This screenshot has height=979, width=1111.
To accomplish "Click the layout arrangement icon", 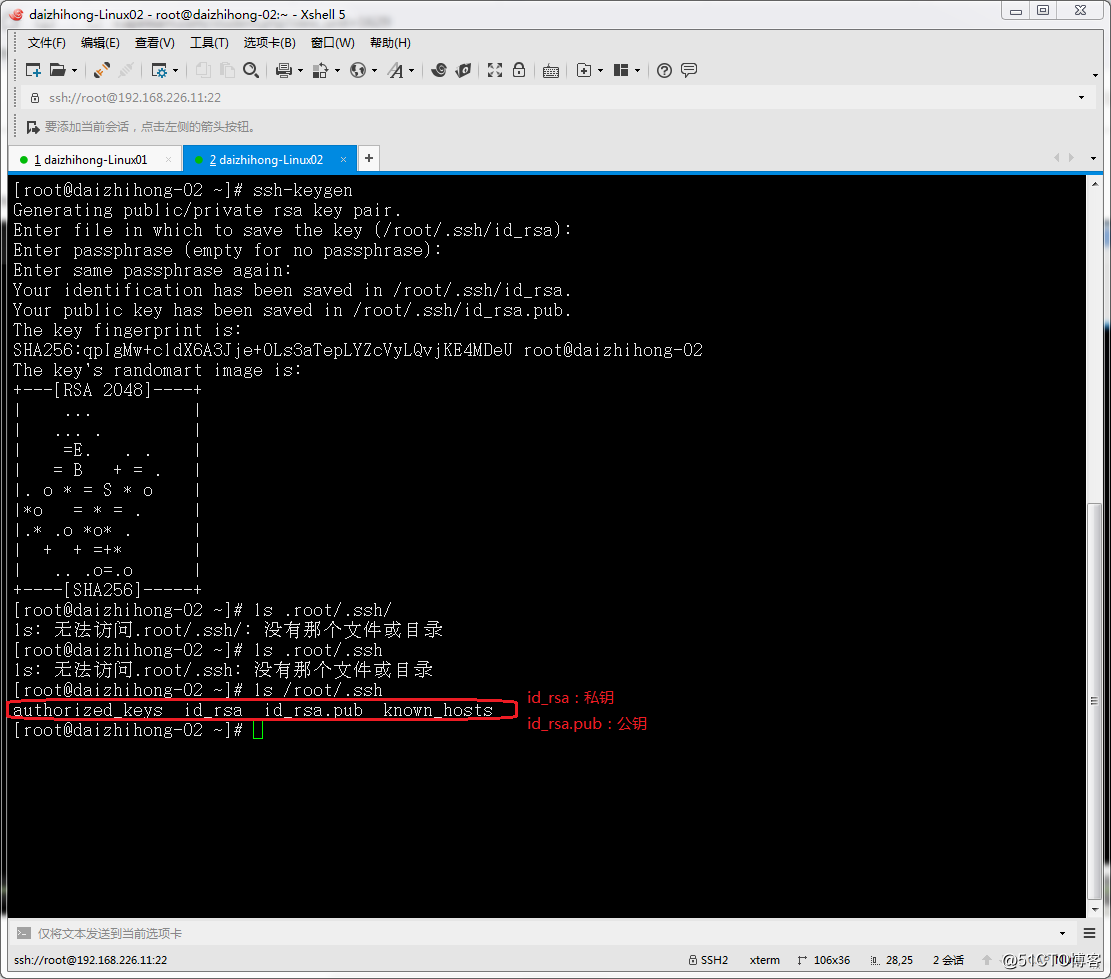I will [621, 70].
